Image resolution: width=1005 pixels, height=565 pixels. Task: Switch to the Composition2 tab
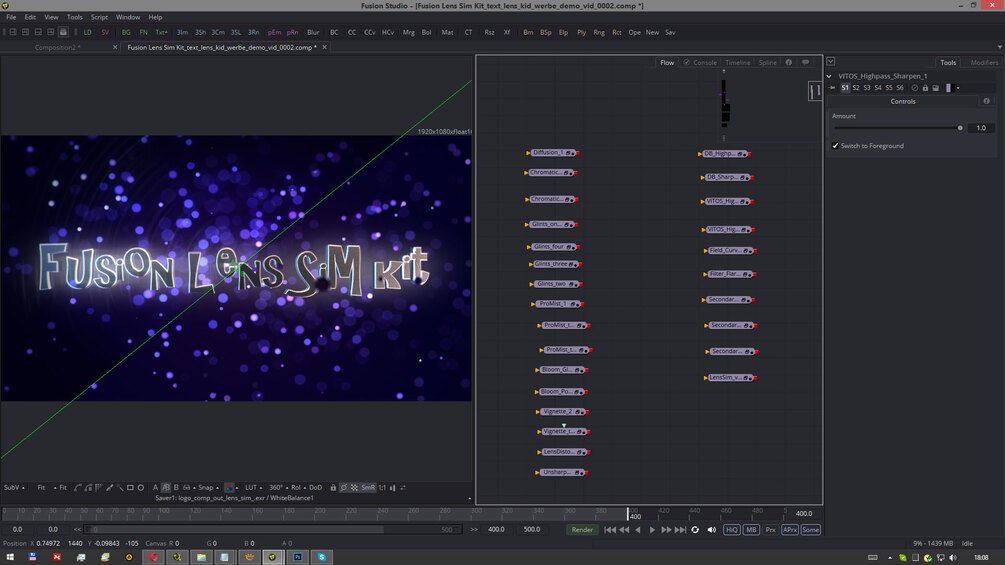coord(58,47)
